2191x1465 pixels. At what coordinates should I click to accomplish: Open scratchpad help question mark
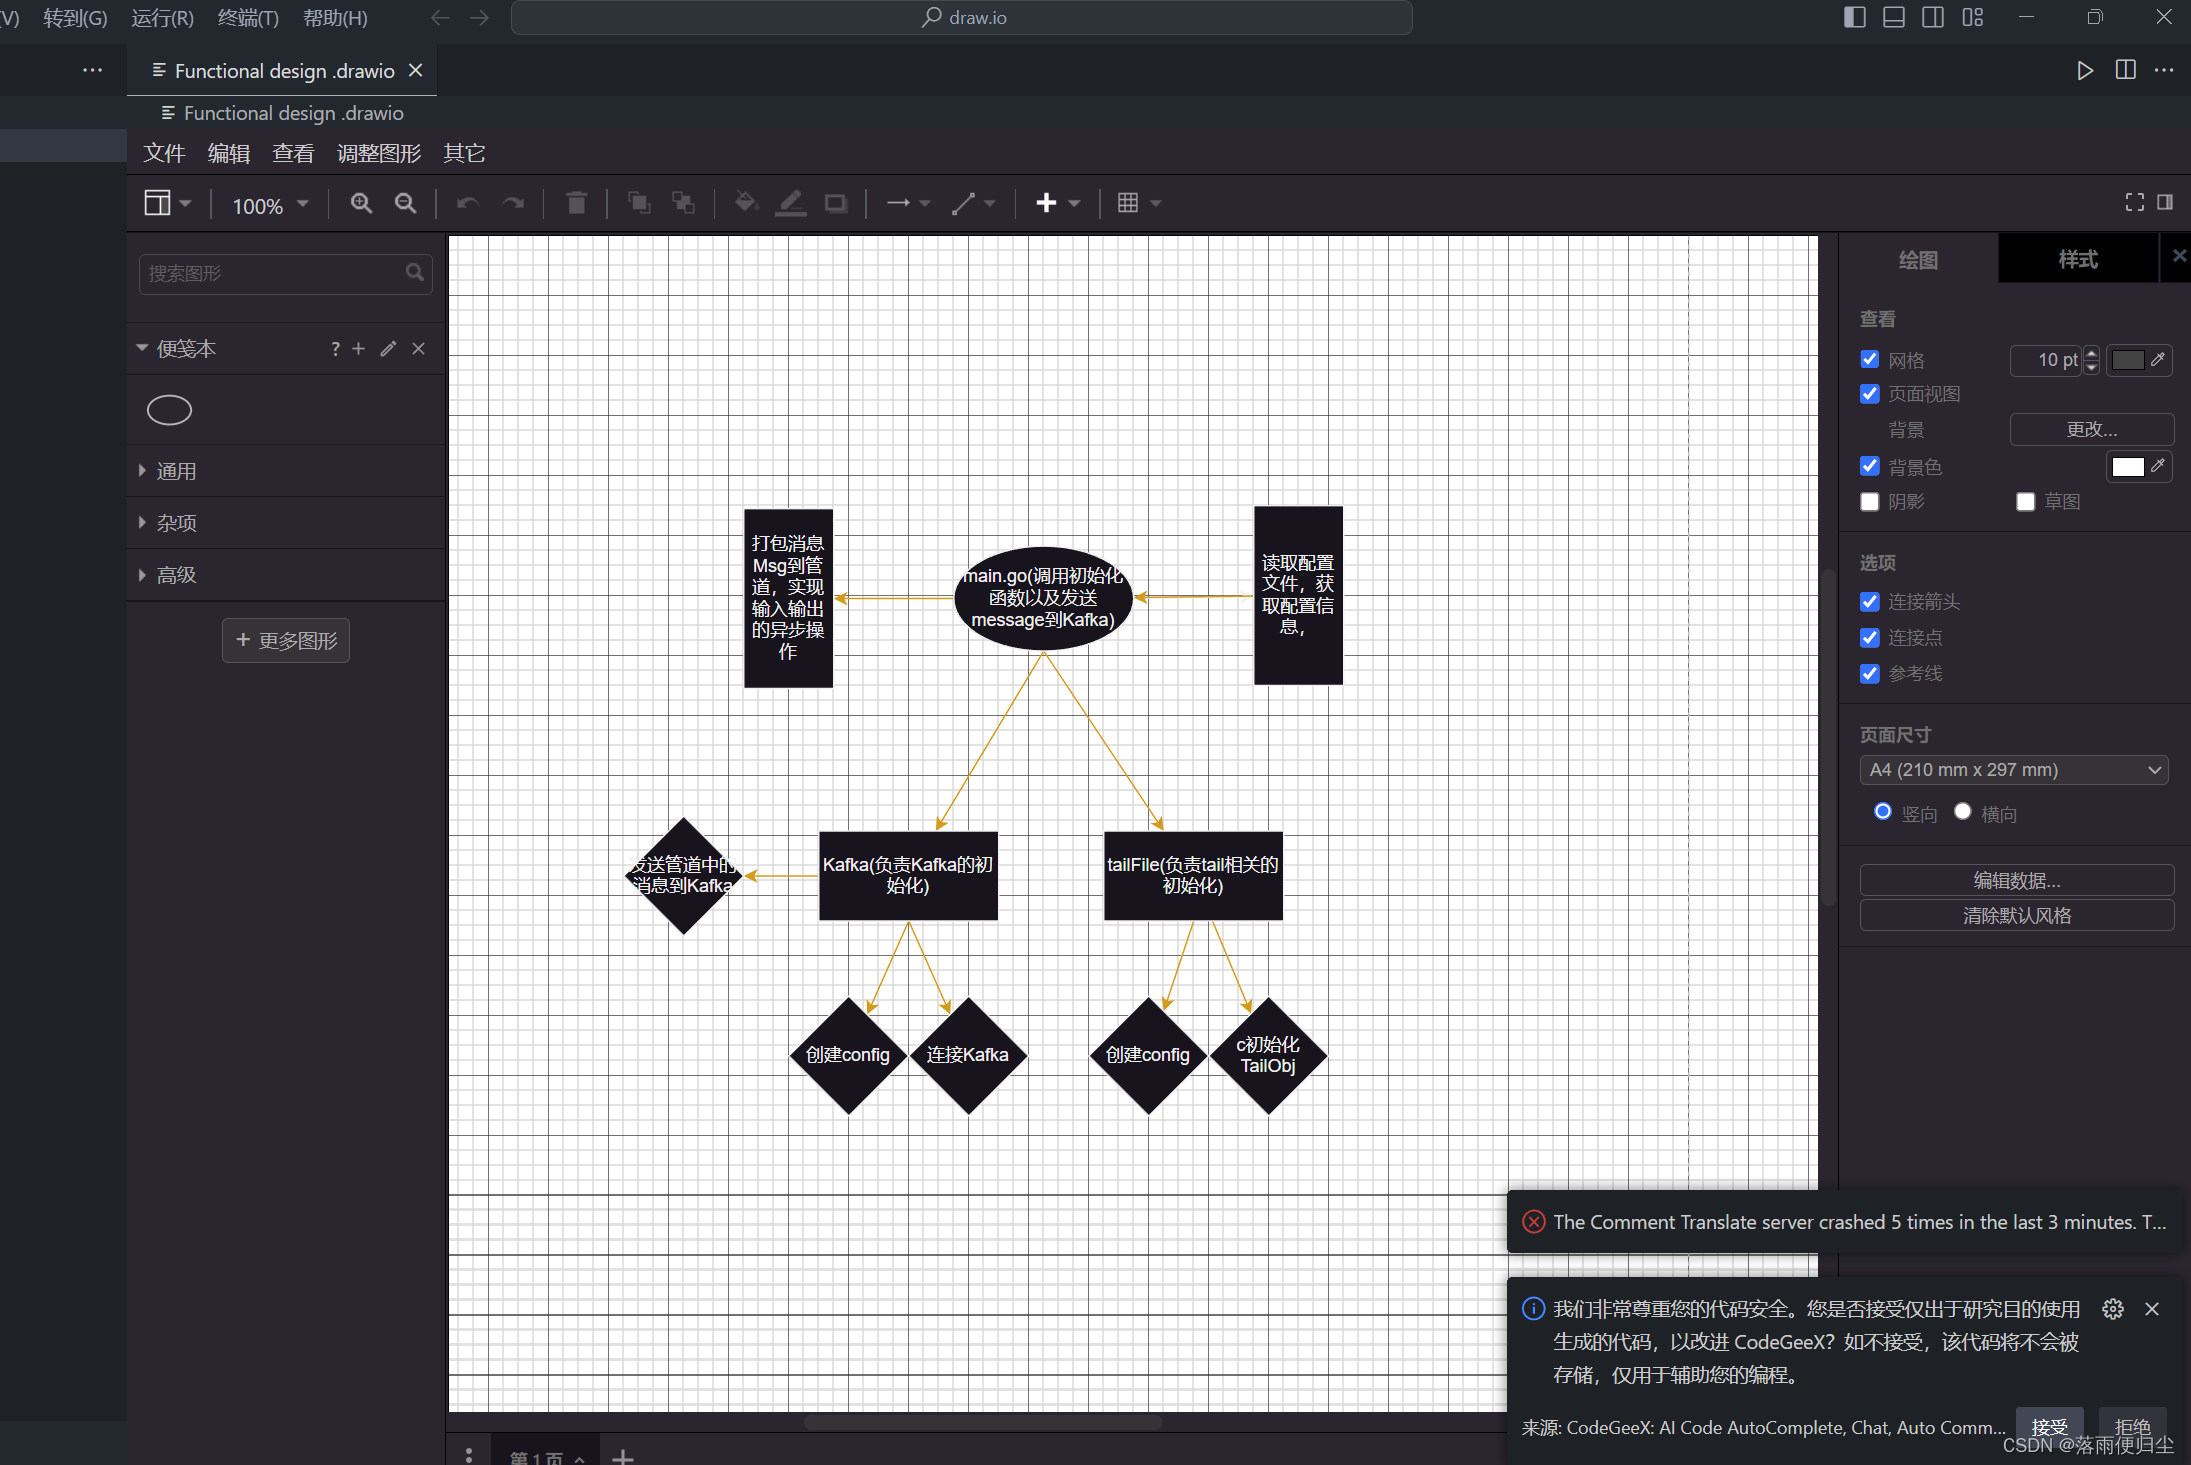pos(335,349)
